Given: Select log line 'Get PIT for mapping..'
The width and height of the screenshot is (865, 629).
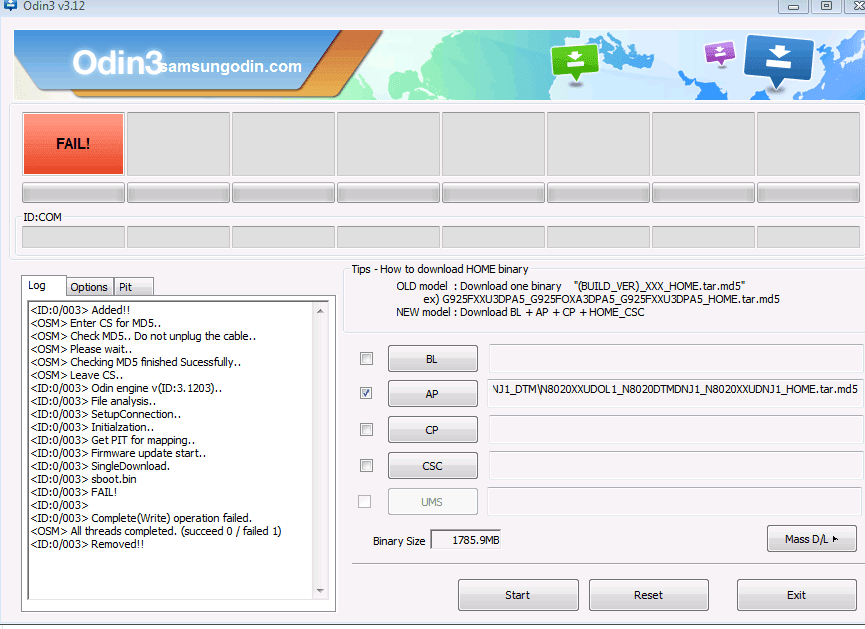Looking at the screenshot, I should [x=113, y=440].
